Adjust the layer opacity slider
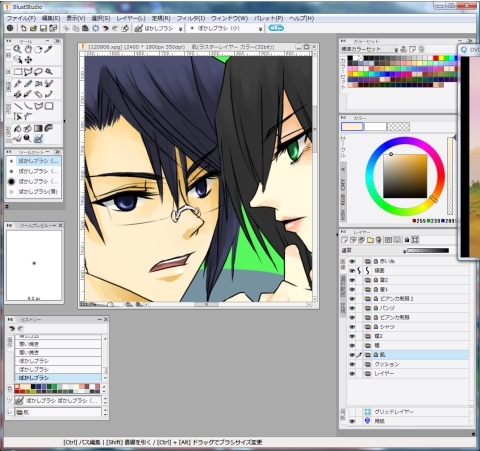This screenshot has width=480, height=451. coord(428,251)
